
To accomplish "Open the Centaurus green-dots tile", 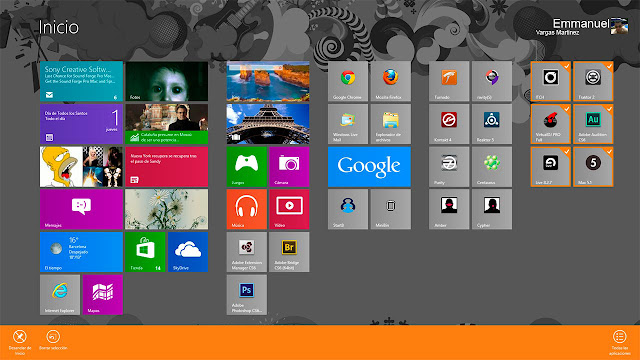I will tap(492, 167).
